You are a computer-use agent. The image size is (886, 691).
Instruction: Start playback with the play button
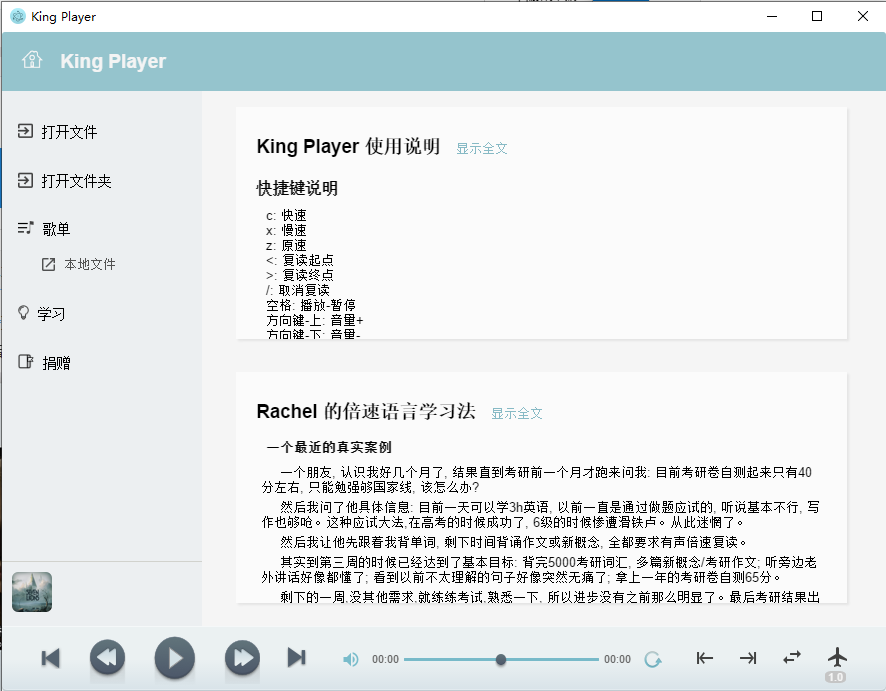tap(175, 658)
